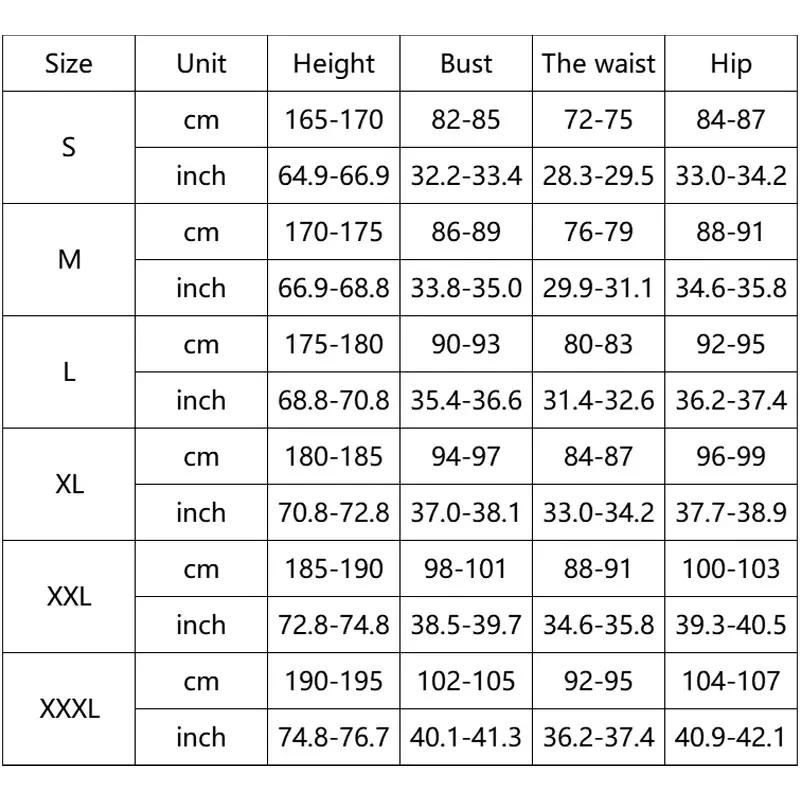Click the 100-103 hip cell
This screenshot has height=800, width=800.
[730, 569]
